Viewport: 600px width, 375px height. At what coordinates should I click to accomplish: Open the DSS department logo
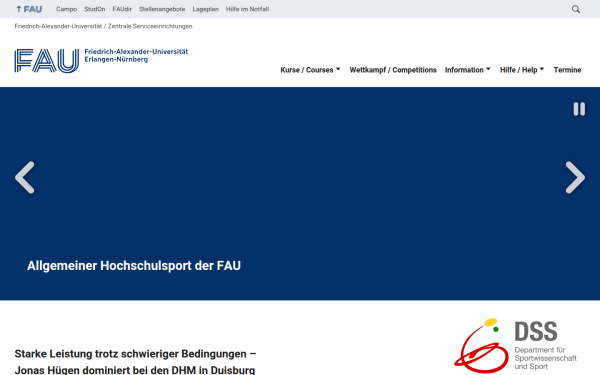[515, 346]
